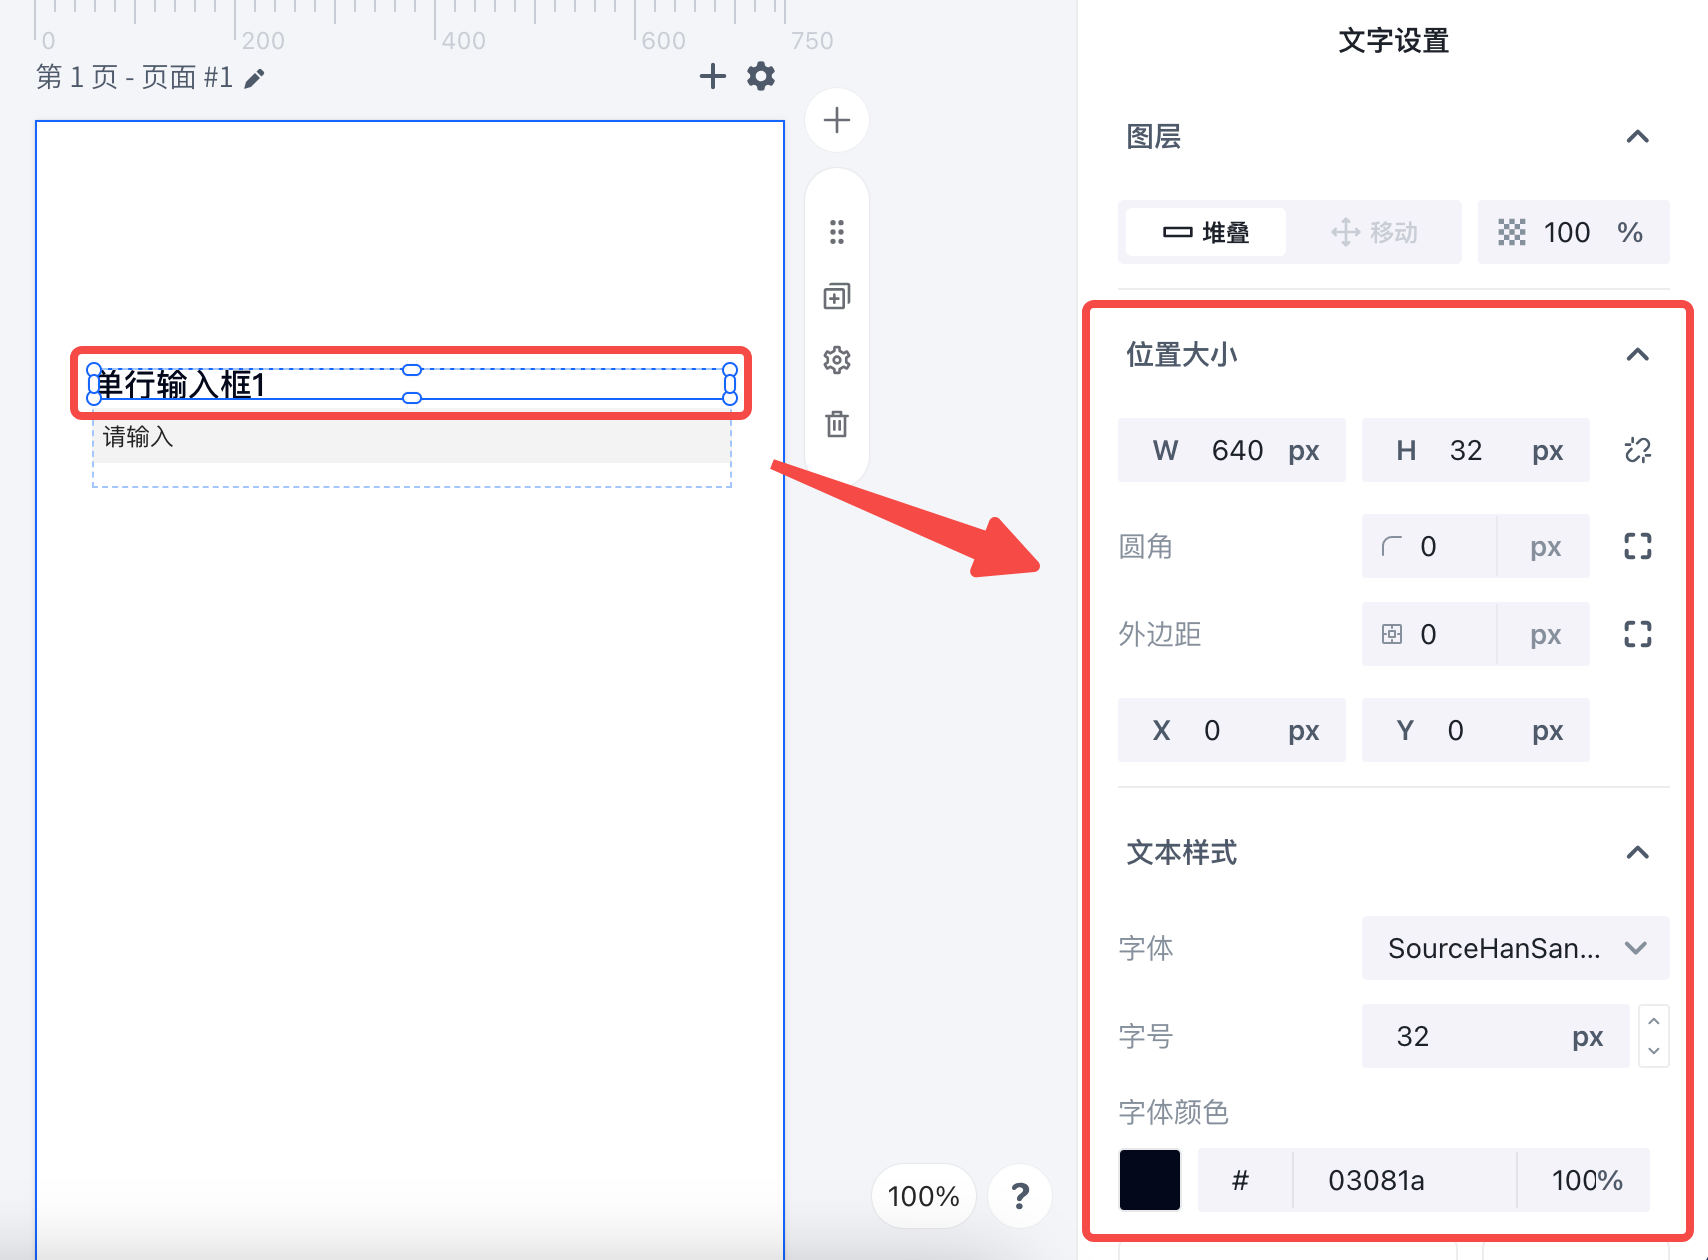Open page settings gear next to page title

point(761,76)
